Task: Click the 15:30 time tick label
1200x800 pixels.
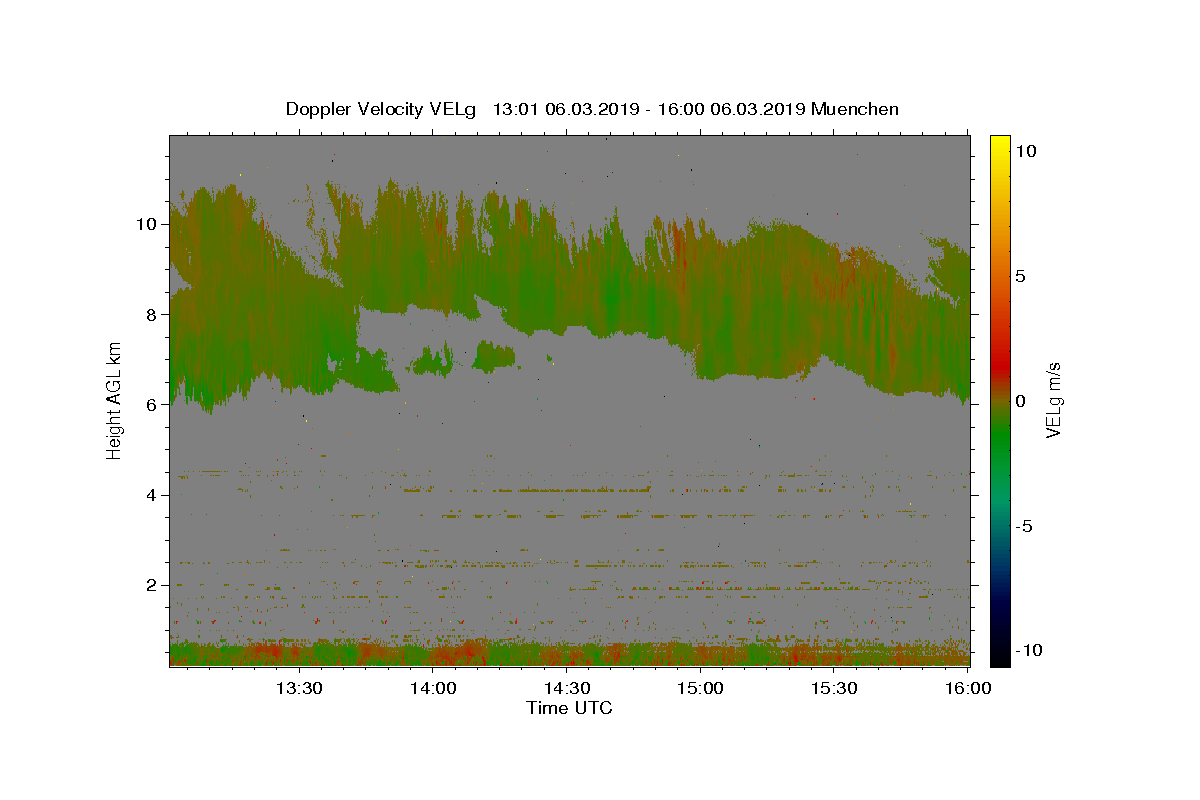Action: coord(834,688)
